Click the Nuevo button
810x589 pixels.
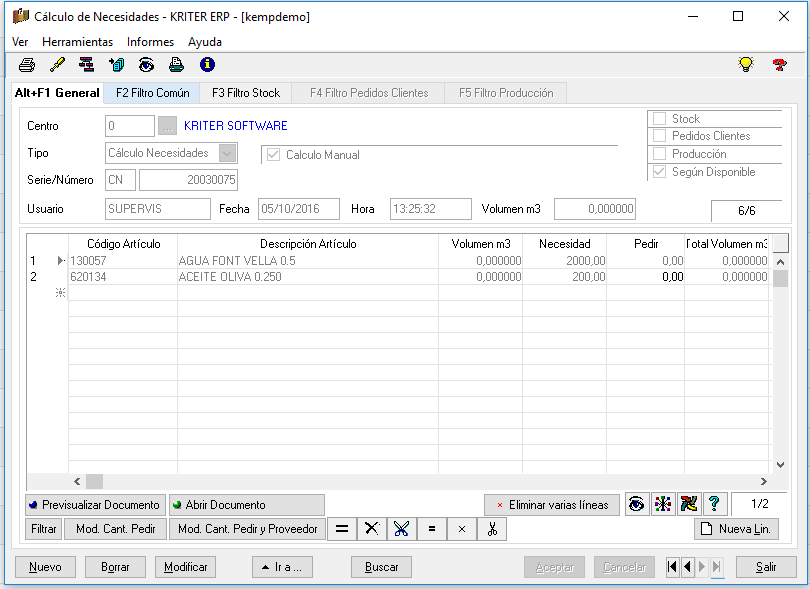(x=45, y=567)
